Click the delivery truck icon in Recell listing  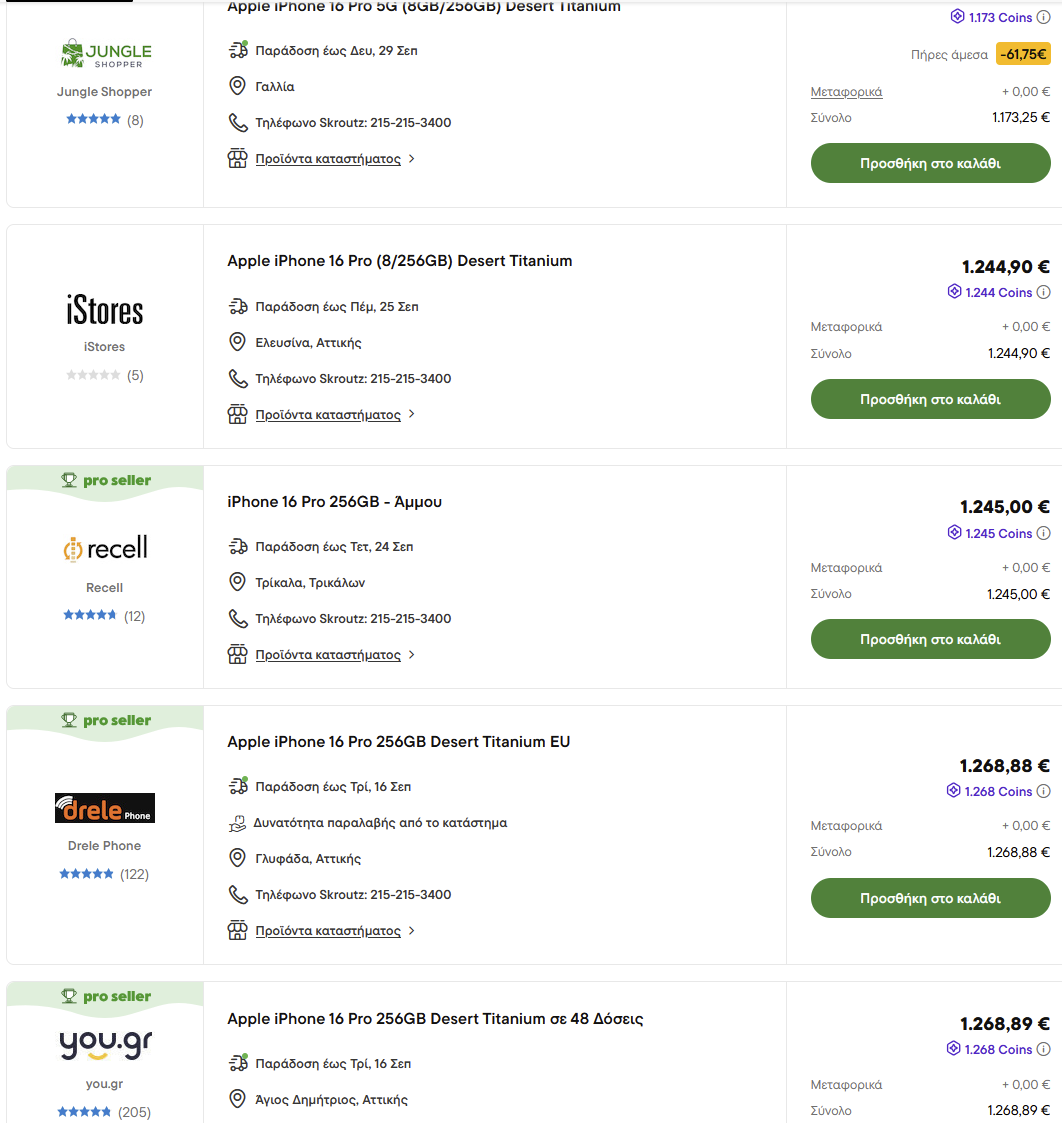(238, 546)
